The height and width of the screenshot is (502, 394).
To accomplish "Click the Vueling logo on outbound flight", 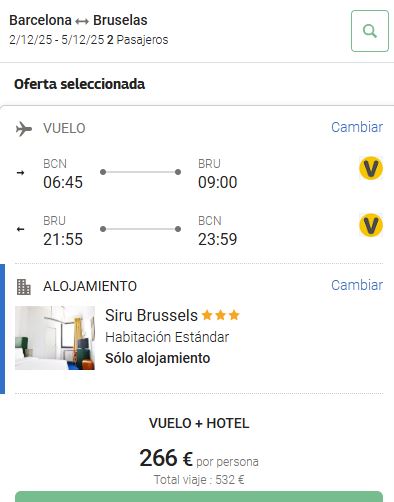I will [371, 168].
